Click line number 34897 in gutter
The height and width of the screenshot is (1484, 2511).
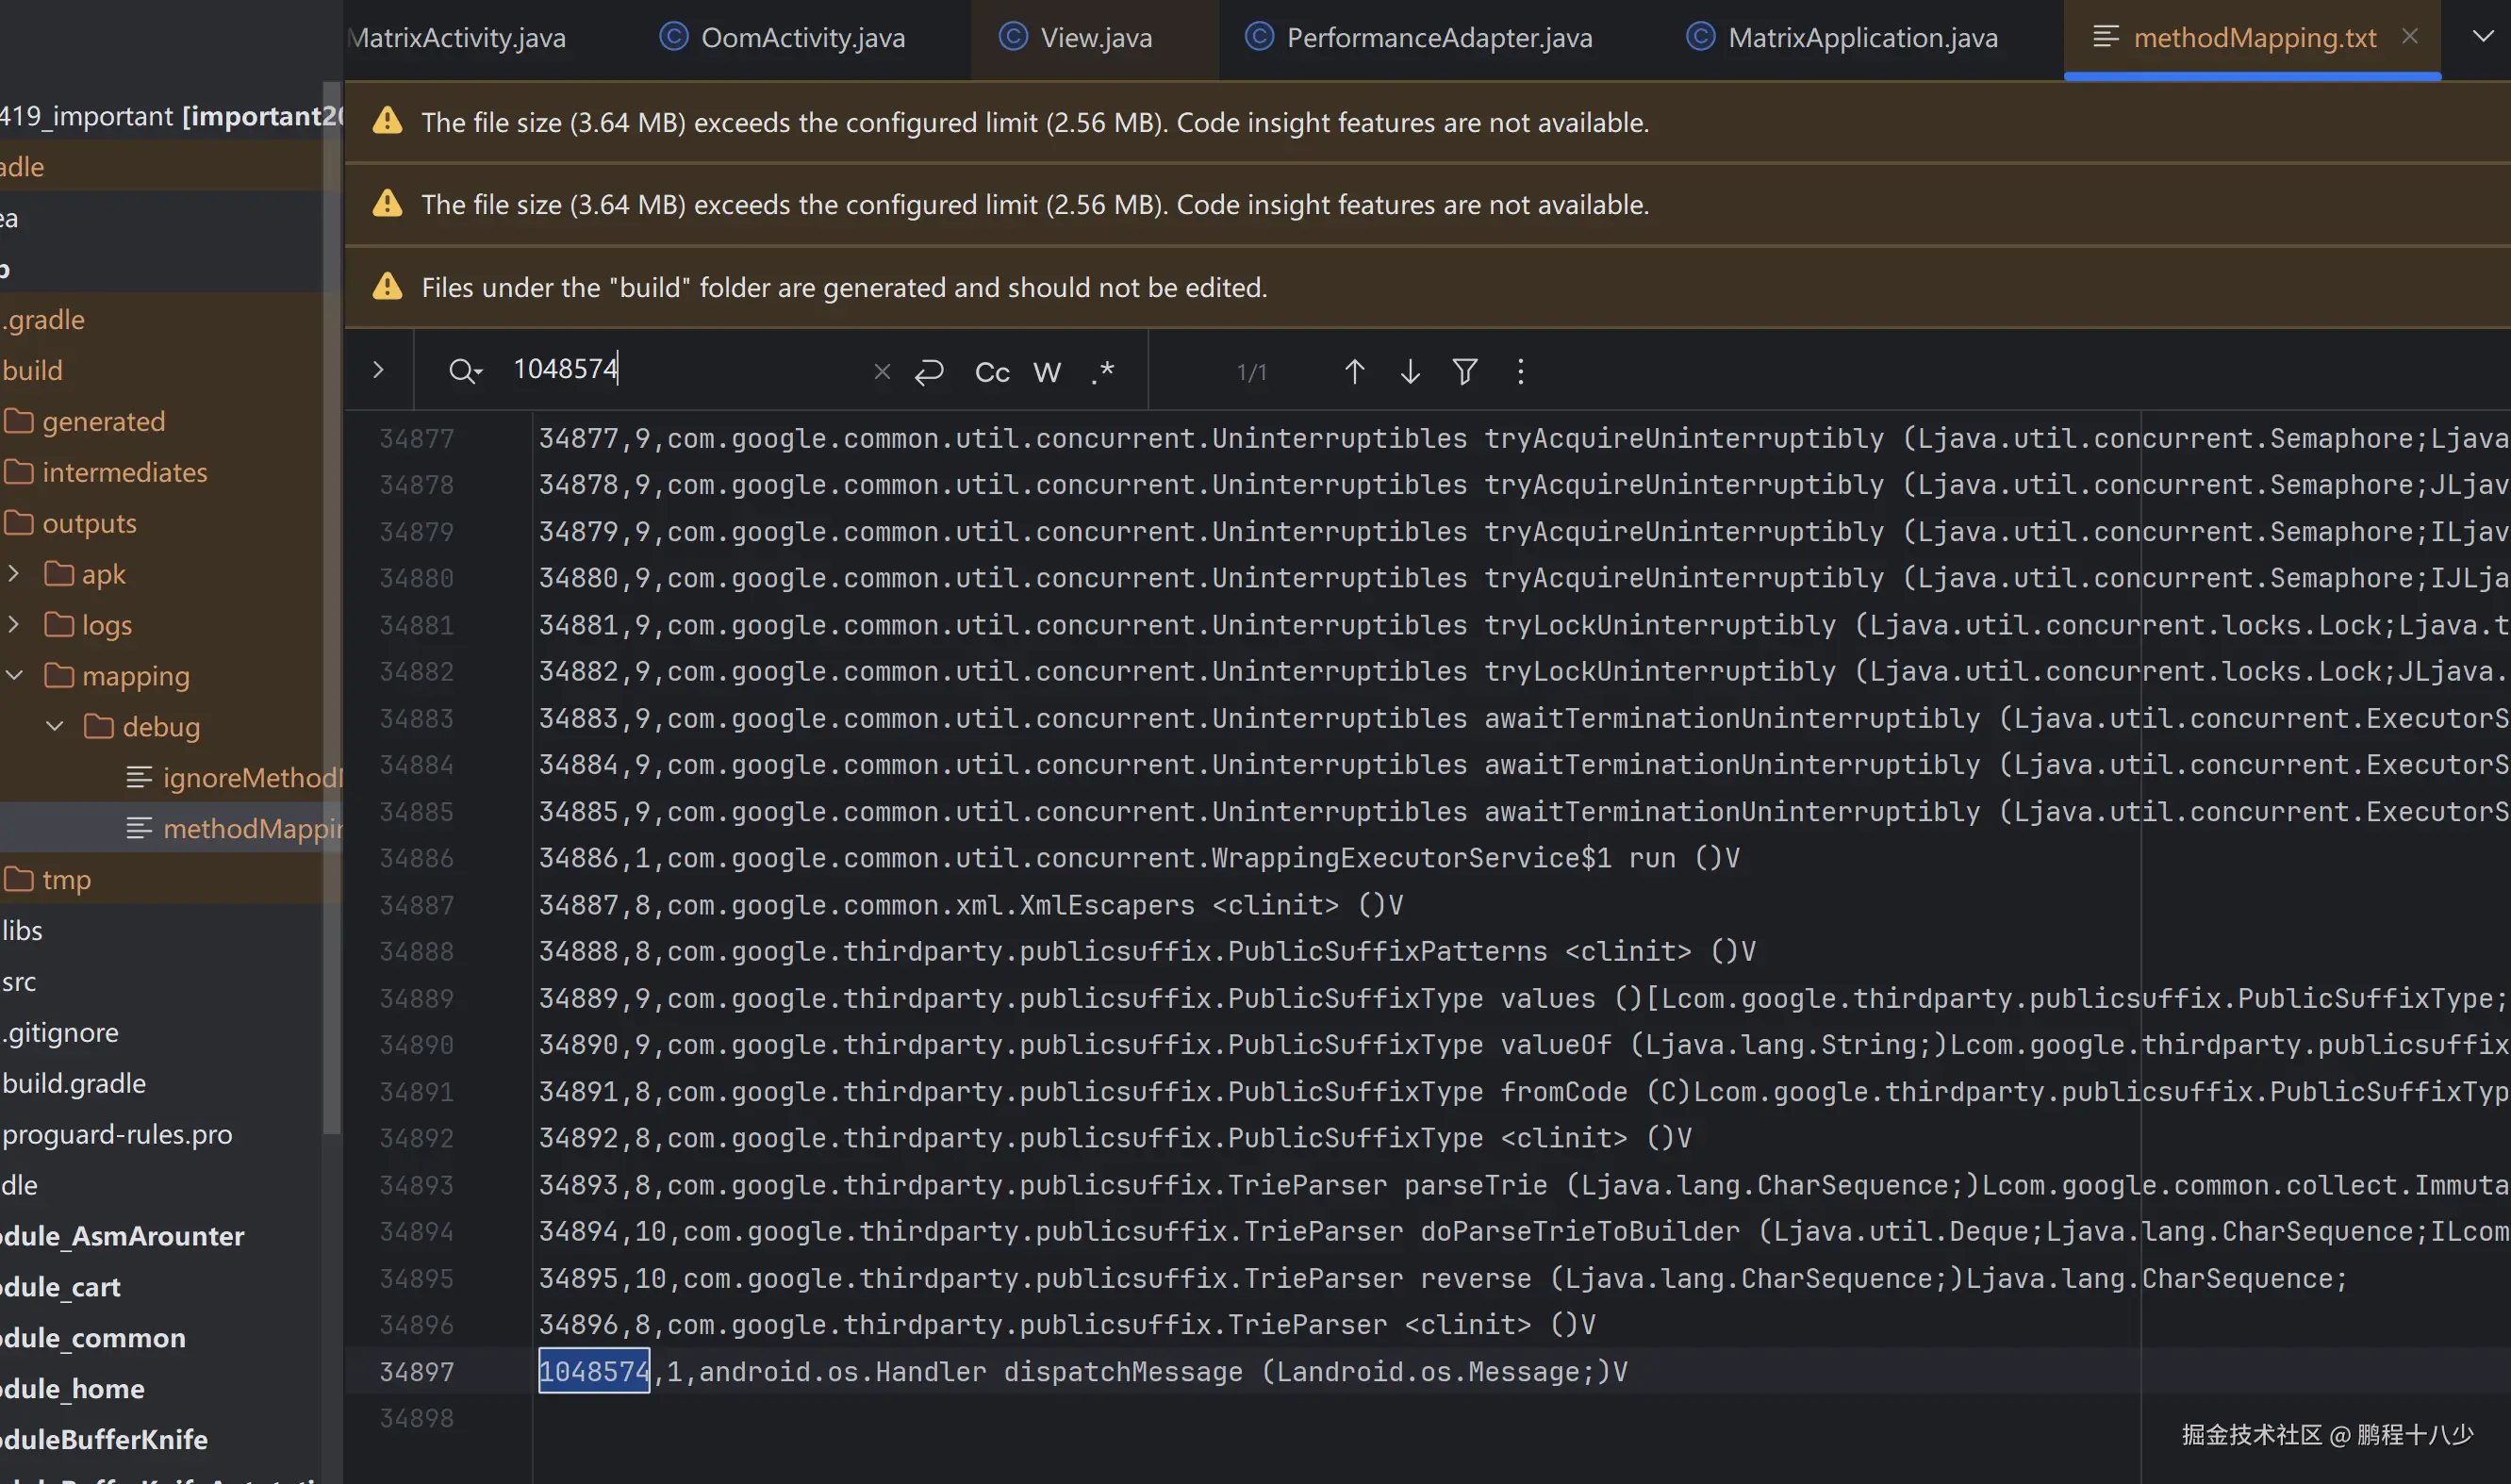click(416, 1372)
